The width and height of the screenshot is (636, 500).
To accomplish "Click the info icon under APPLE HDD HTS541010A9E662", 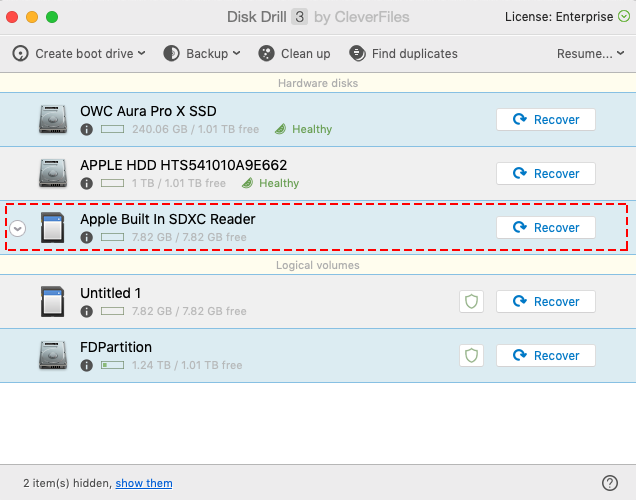I will (87, 184).
